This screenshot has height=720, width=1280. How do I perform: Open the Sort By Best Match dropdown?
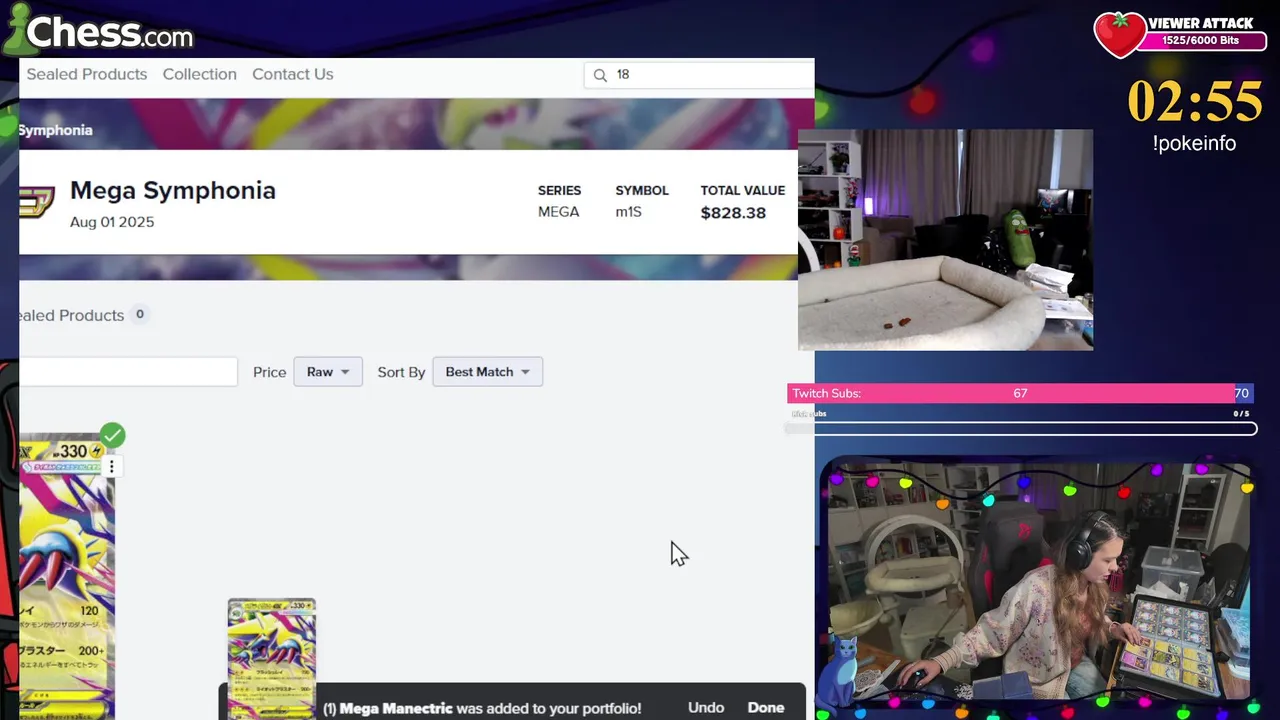tap(488, 372)
